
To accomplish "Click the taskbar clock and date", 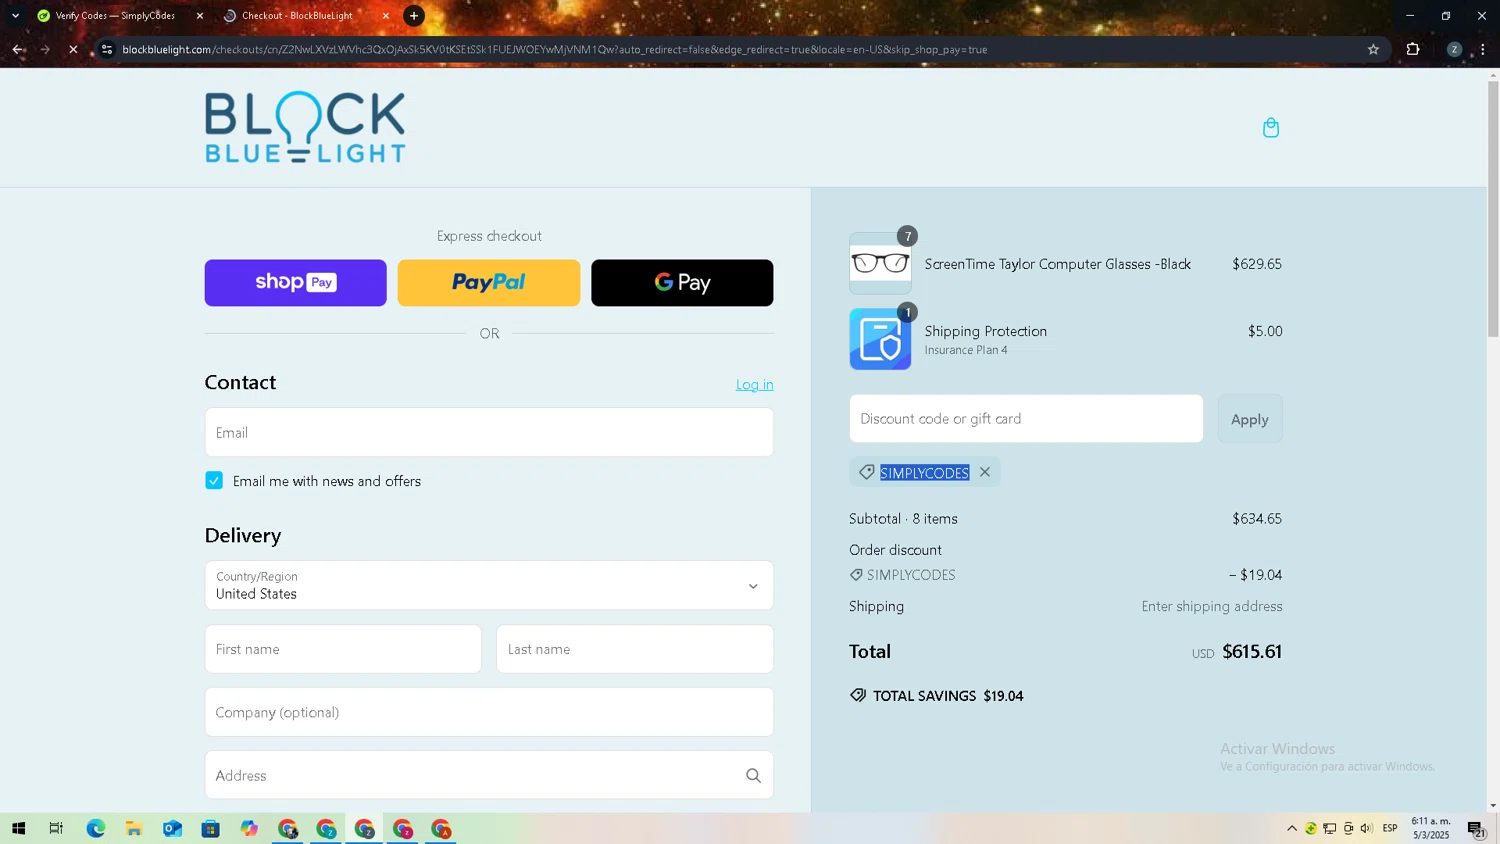I will coord(1431,828).
